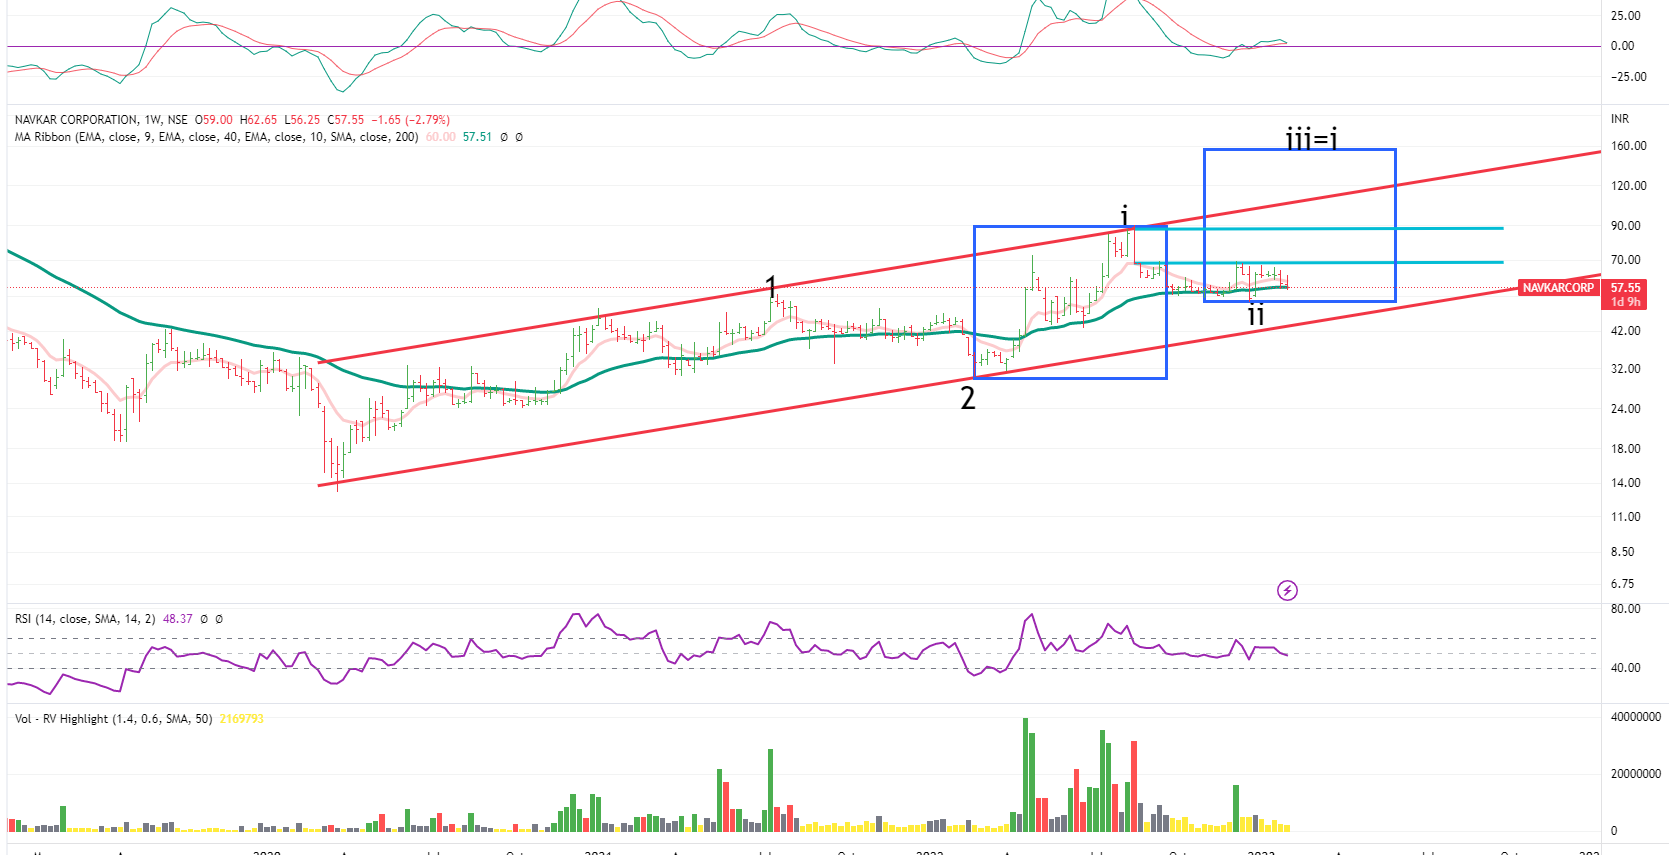The image size is (1669, 855).
Task: Click the Vol - RV Highlight legend
Action: [x=112, y=719]
